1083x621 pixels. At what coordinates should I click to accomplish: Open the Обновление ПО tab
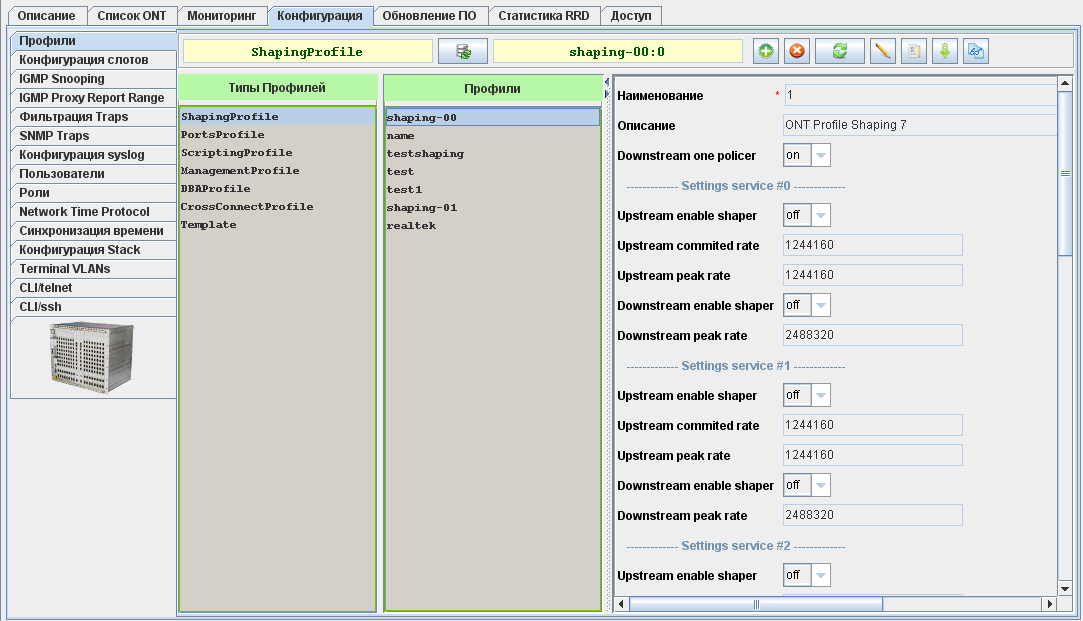pos(429,16)
